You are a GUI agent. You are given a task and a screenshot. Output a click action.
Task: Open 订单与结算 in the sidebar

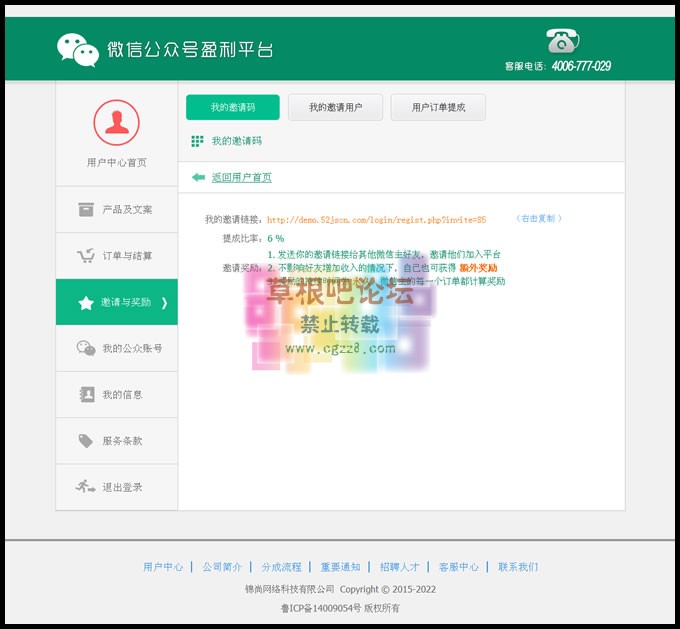117,256
